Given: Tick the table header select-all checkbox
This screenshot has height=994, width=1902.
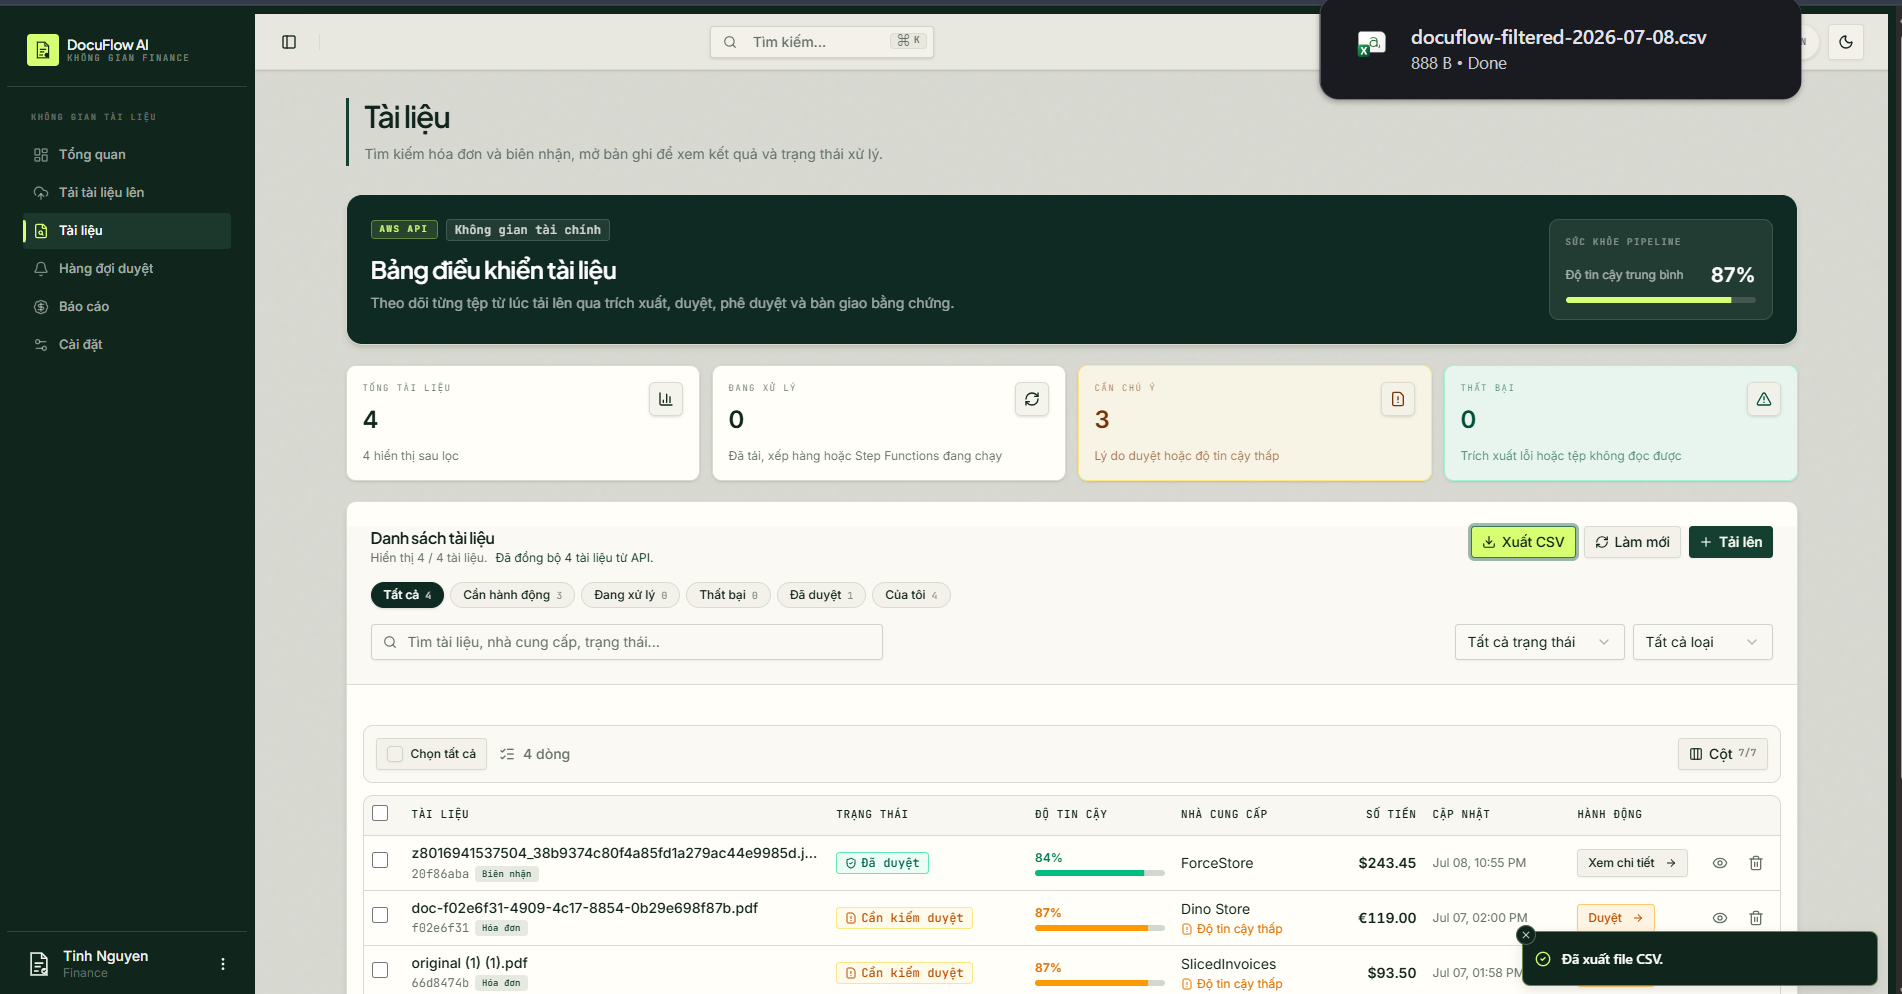Looking at the screenshot, I should pyautogui.click(x=380, y=813).
